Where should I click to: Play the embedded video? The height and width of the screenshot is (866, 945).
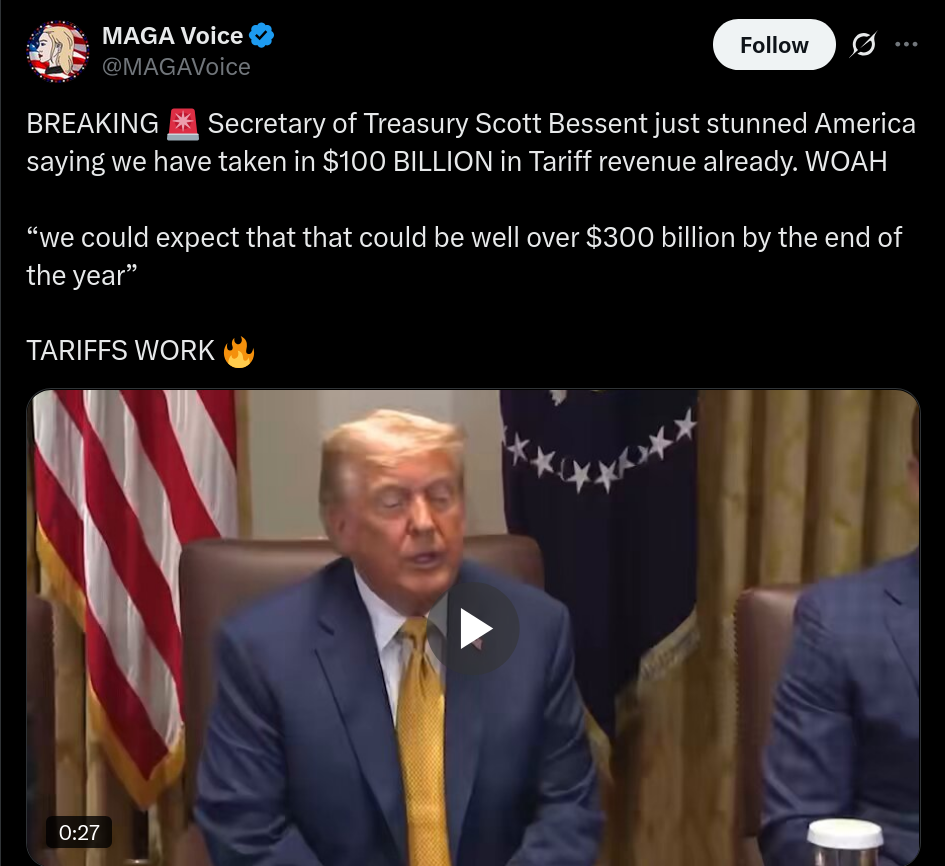pyautogui.click(x=473, y=628)
